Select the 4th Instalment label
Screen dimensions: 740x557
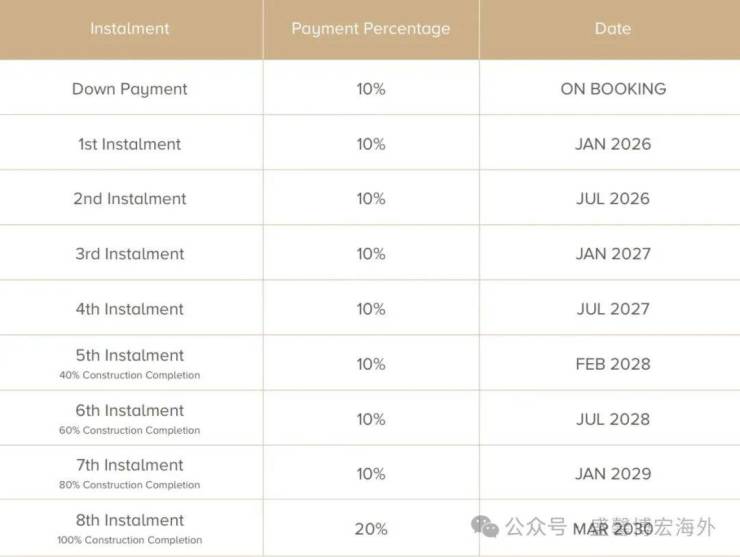(x=130, y=309)
